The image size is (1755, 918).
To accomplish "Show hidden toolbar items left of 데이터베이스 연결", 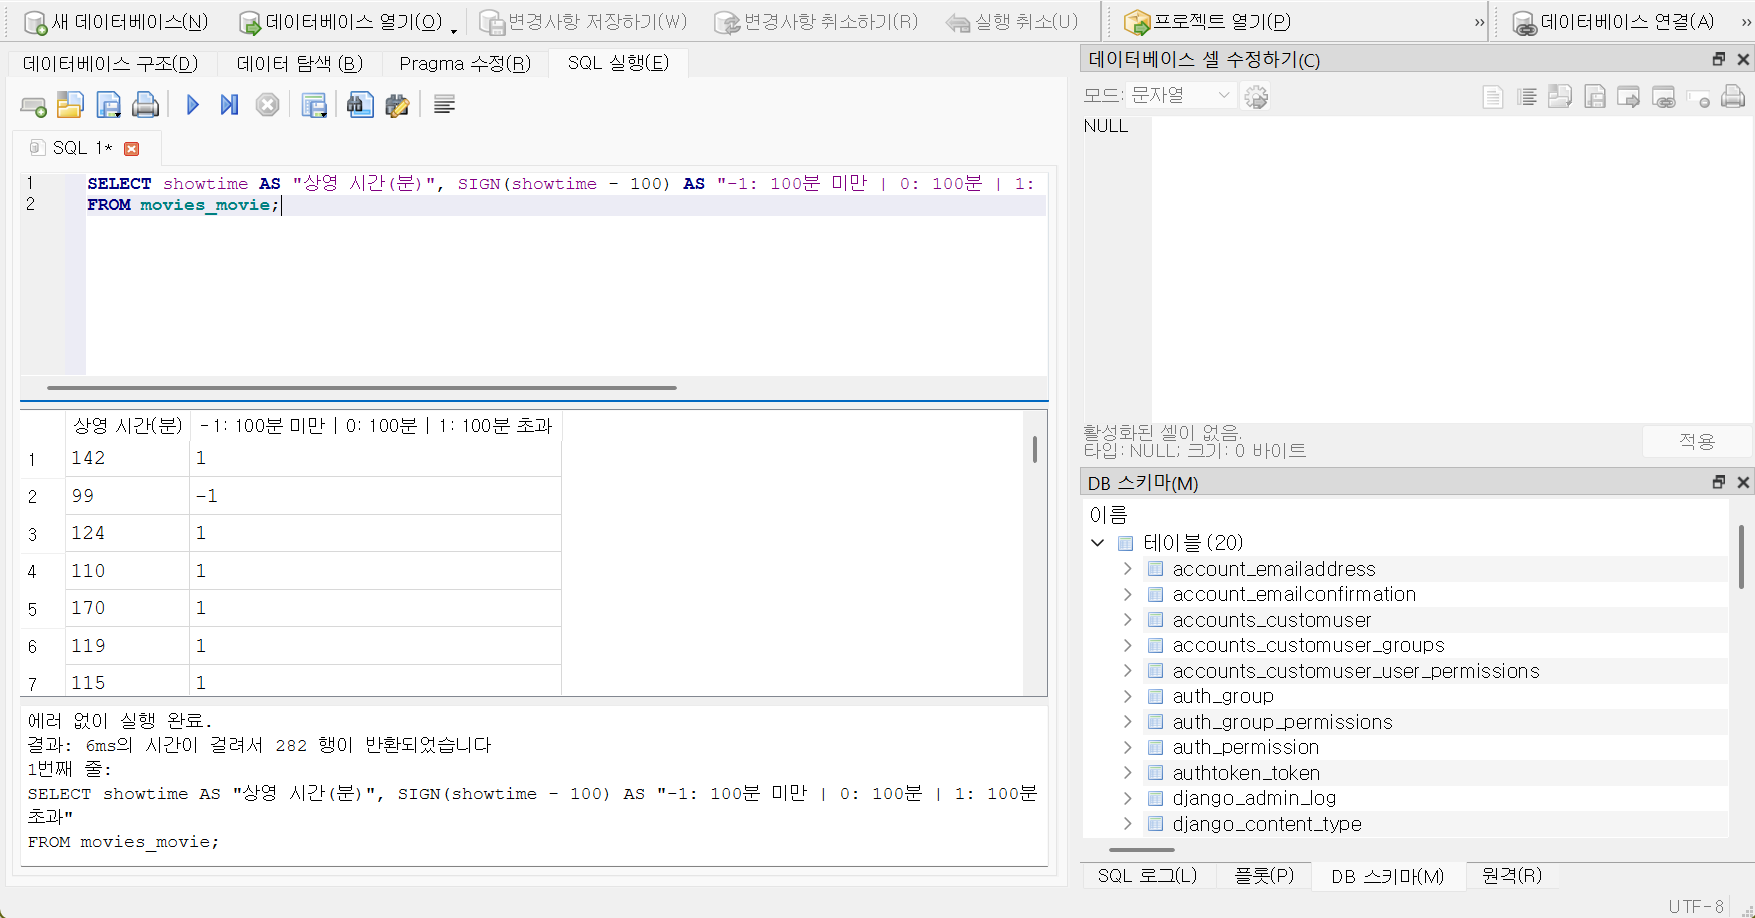I will pos(1479,22).
